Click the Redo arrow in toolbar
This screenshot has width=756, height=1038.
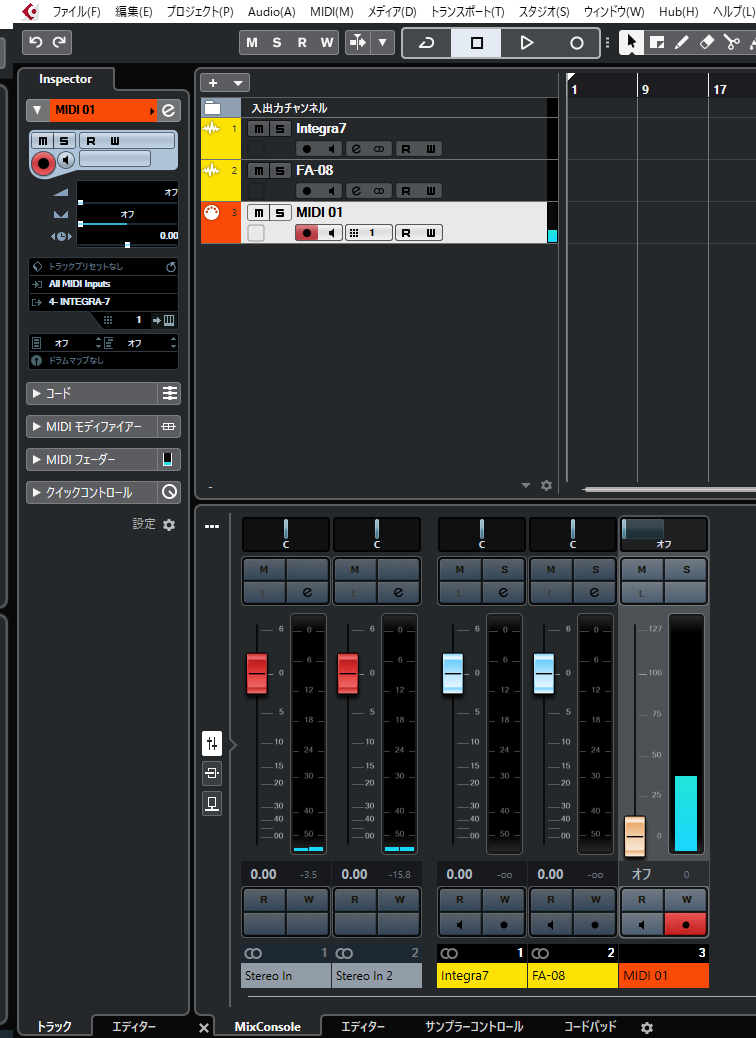[60, 42]
